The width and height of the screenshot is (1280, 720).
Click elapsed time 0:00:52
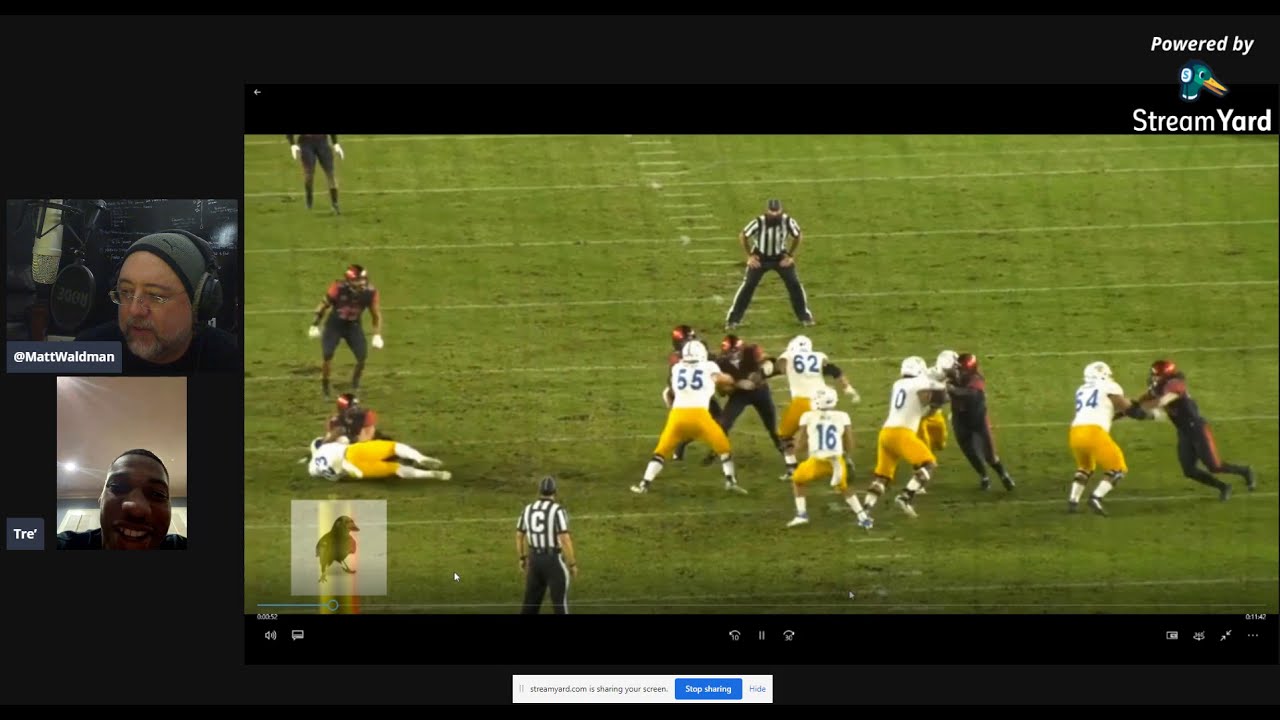pos(267,617)
